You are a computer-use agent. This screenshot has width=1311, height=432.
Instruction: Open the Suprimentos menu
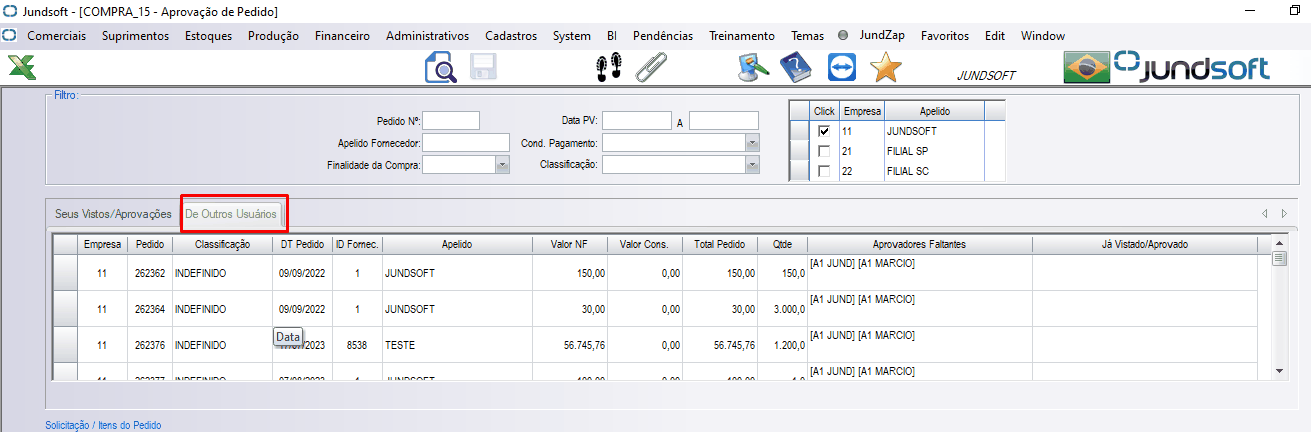tap(135, 35)
